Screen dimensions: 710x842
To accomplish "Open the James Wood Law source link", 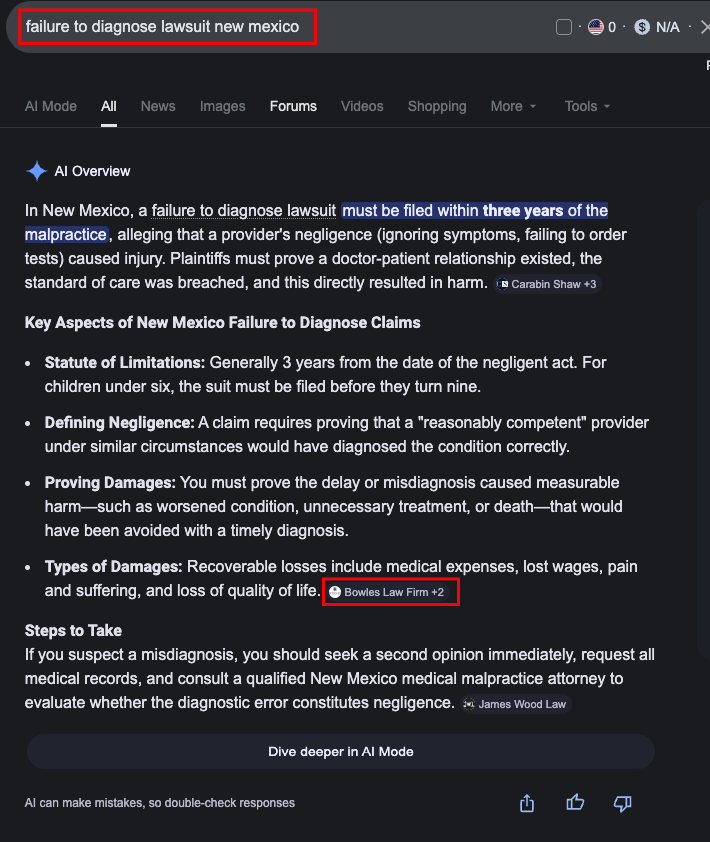I will tap(516, 704).
